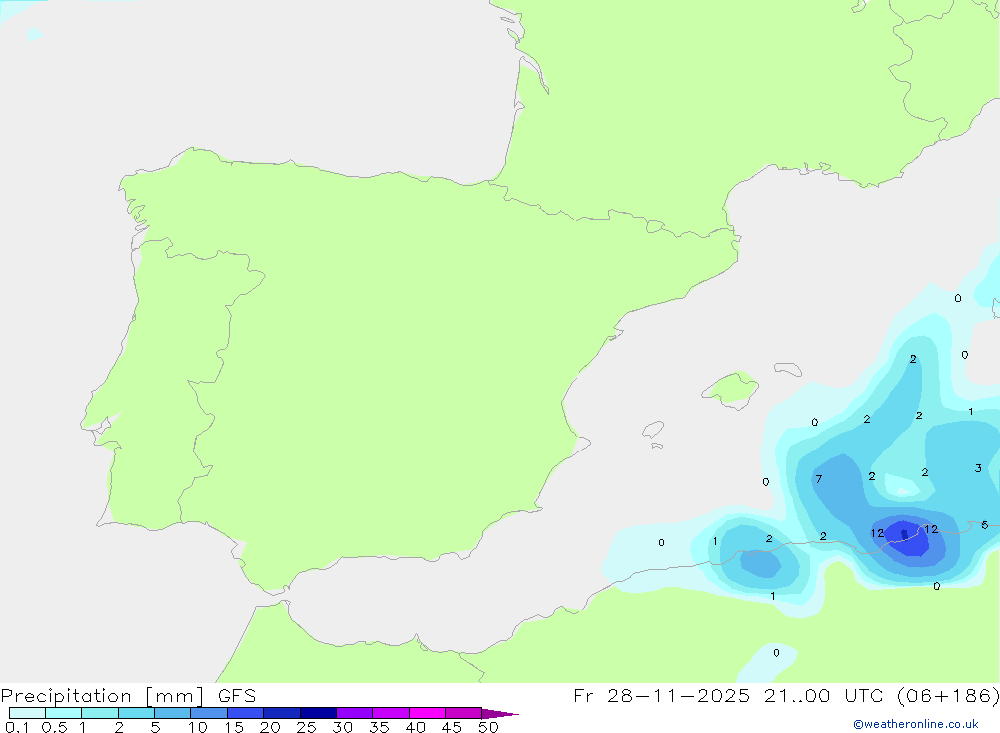1000x733 pixels.
Task: Click the over-50 arrow tip of legend
Action: (500, 714)
